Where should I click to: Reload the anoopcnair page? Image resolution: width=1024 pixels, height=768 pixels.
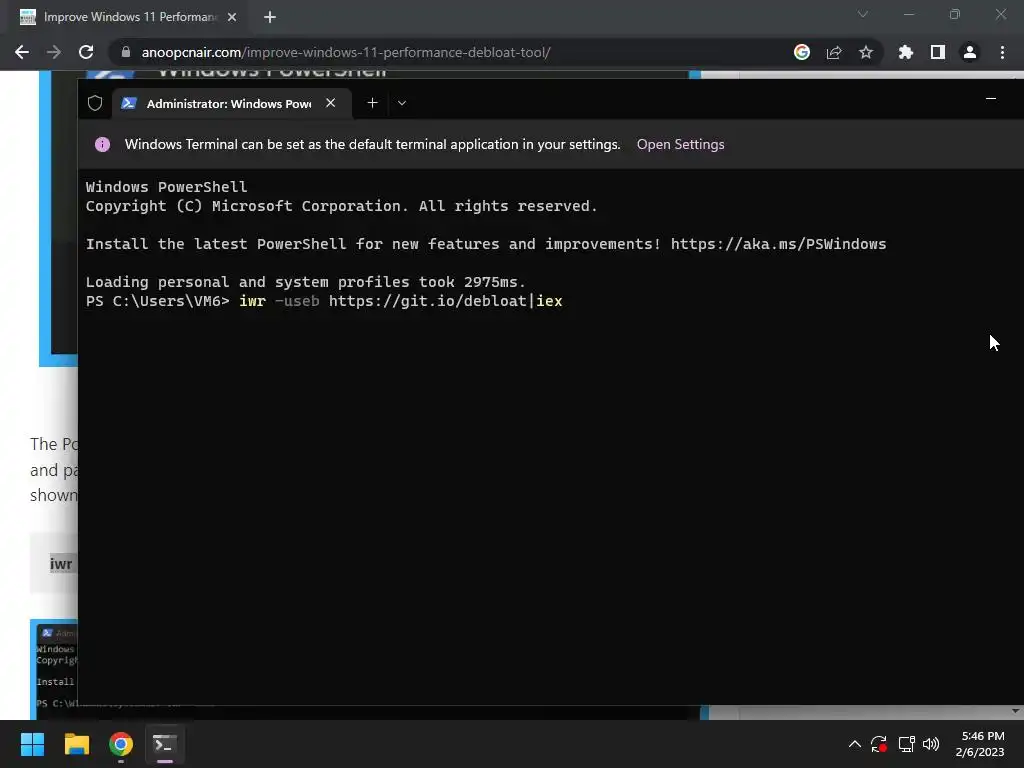[x=86, y=52]
